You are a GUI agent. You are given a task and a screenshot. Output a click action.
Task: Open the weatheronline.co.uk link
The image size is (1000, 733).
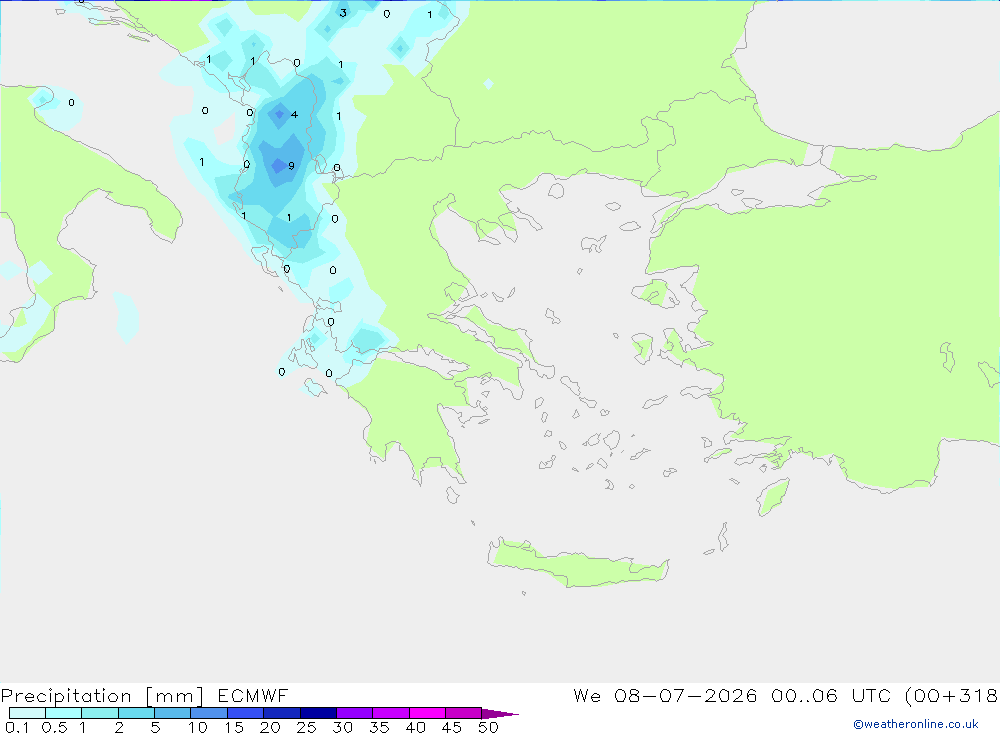click(x=916, y=724)
